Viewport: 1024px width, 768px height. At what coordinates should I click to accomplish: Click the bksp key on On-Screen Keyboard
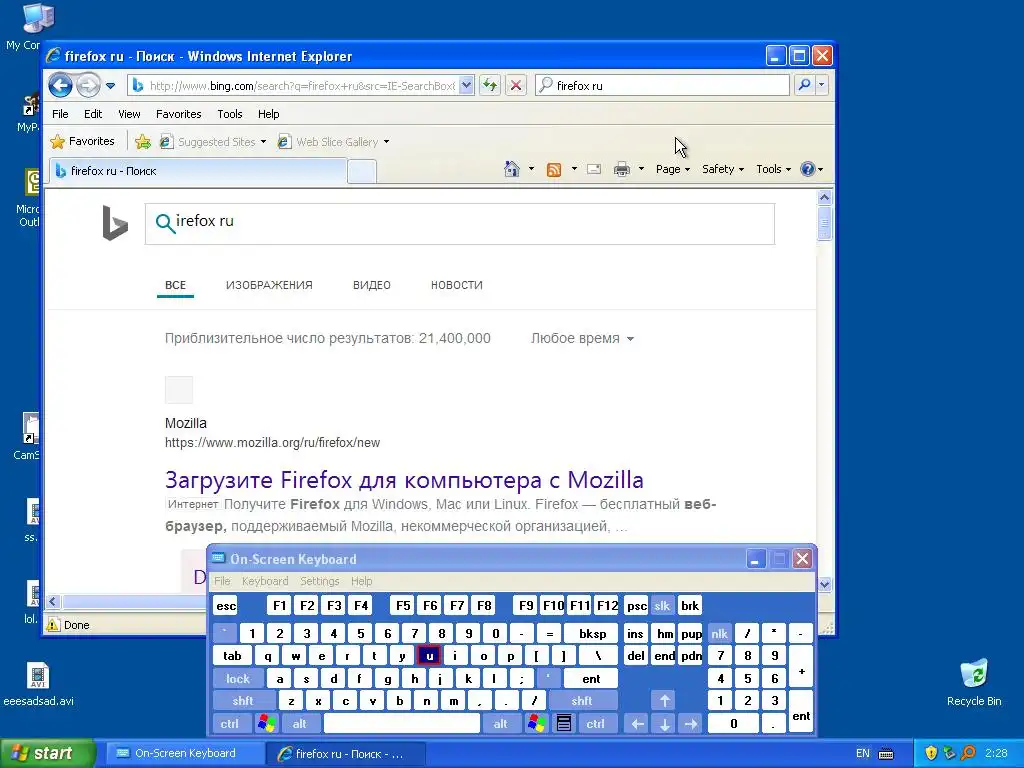click(x=592, y=633)
